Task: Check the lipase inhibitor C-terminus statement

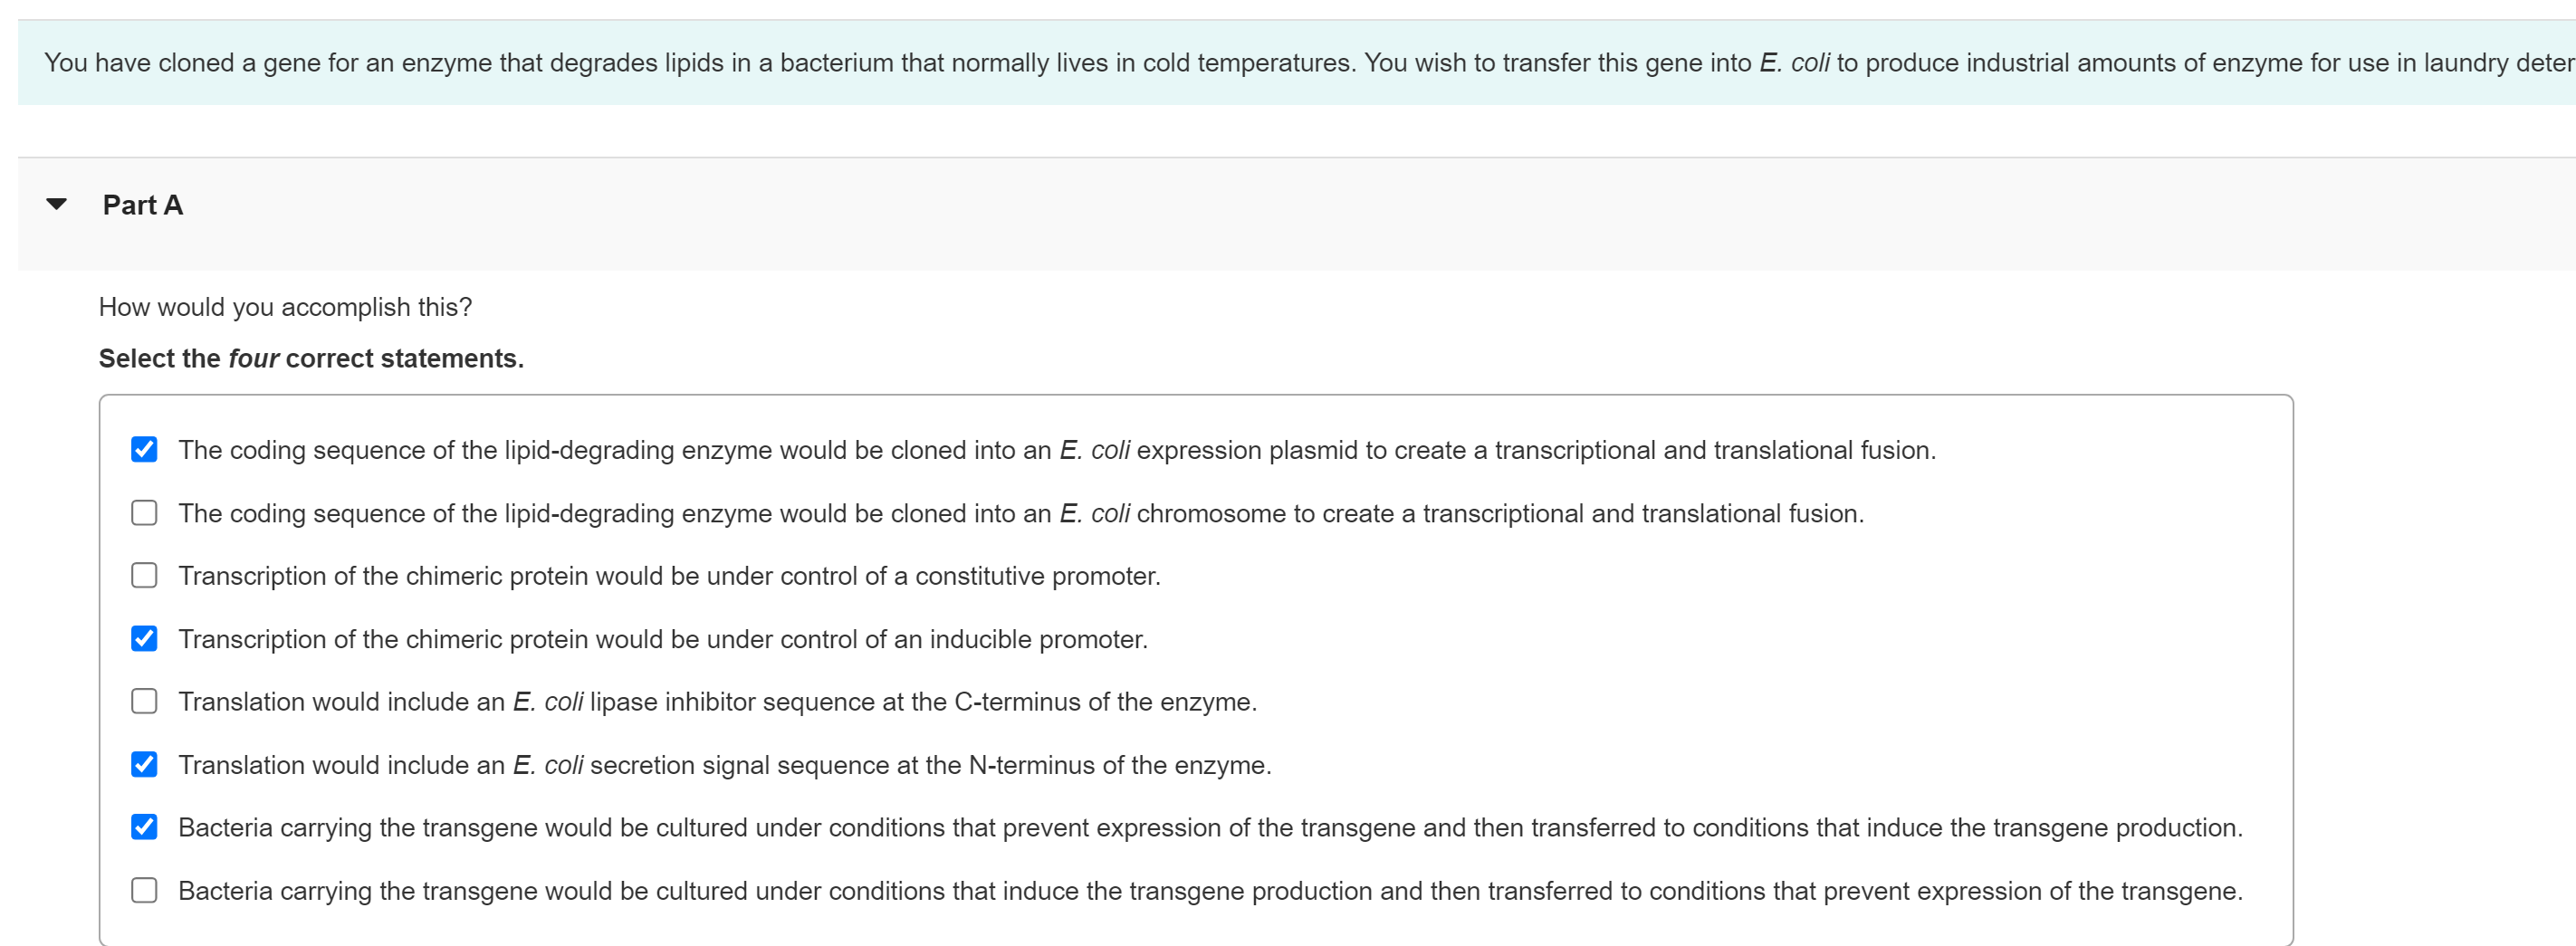Action: (x=144, y=701)
